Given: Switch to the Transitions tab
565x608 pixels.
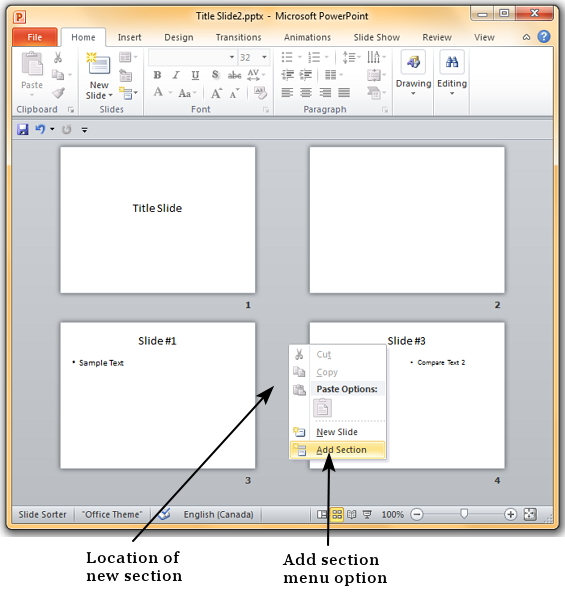Looking at the screenshot, I should tap(238, 37).
